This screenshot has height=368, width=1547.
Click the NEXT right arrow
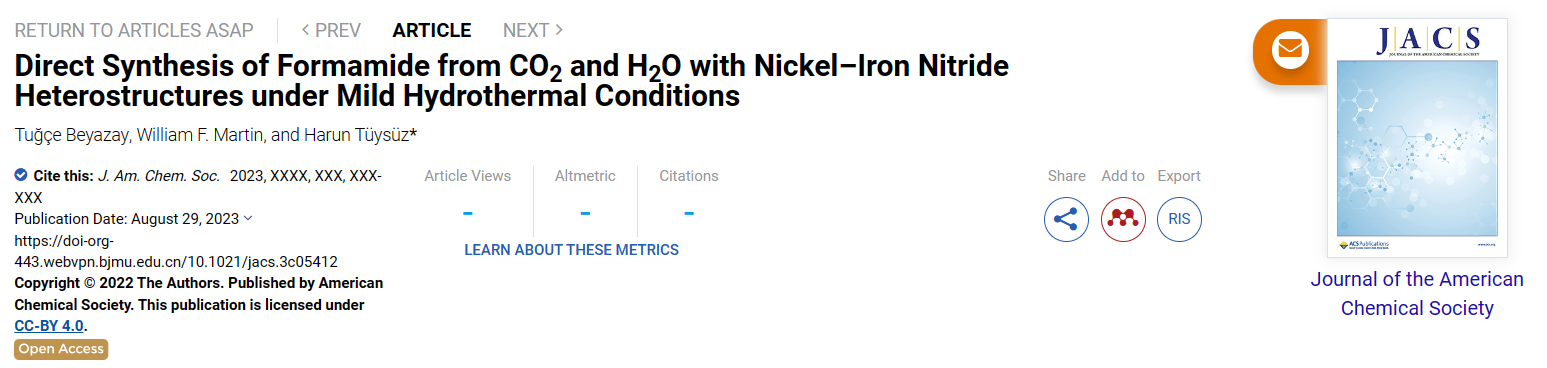(x=559, y=30)
